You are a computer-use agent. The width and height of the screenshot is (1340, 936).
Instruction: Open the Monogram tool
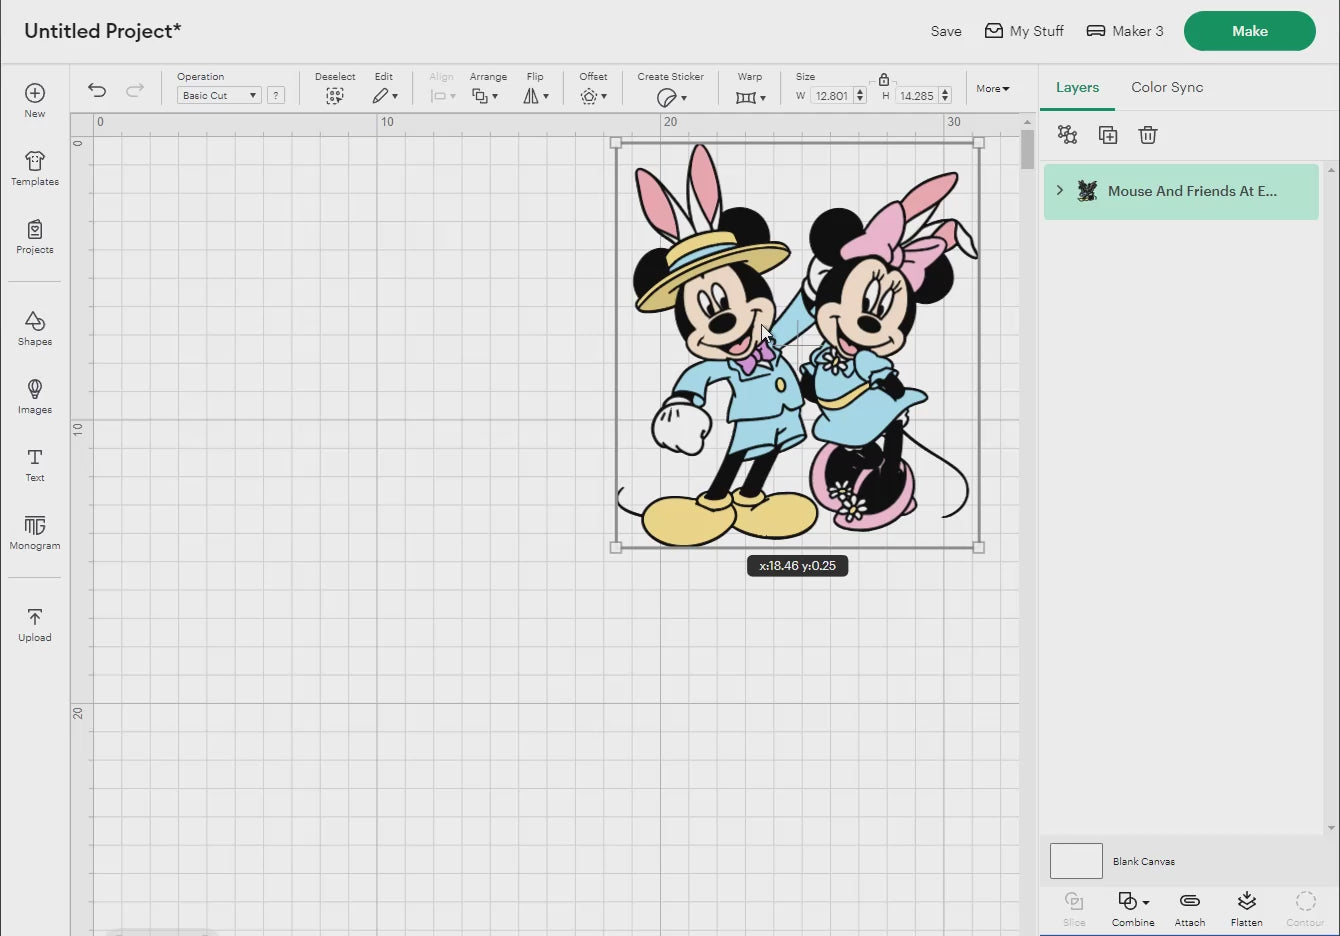coord(35,533)
